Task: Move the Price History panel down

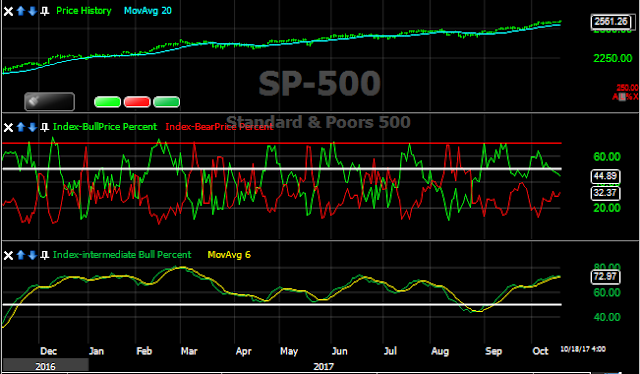Action: [x=33, y=11]
